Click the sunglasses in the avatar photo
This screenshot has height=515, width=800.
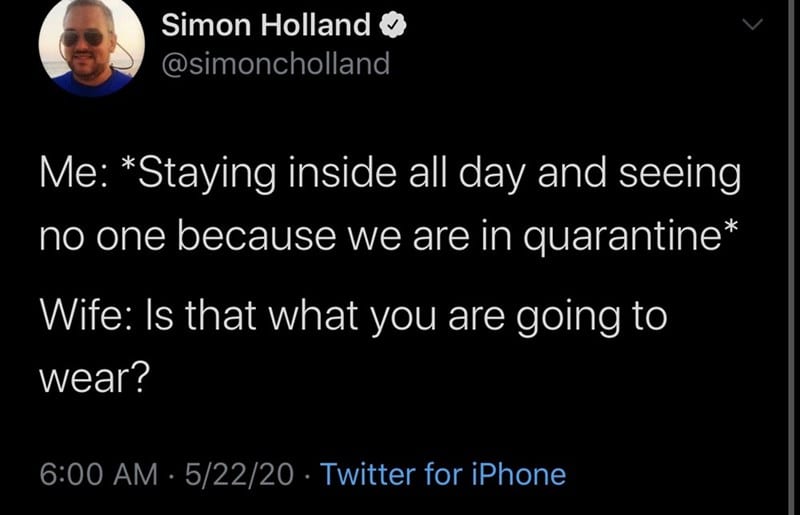(82, 37)
